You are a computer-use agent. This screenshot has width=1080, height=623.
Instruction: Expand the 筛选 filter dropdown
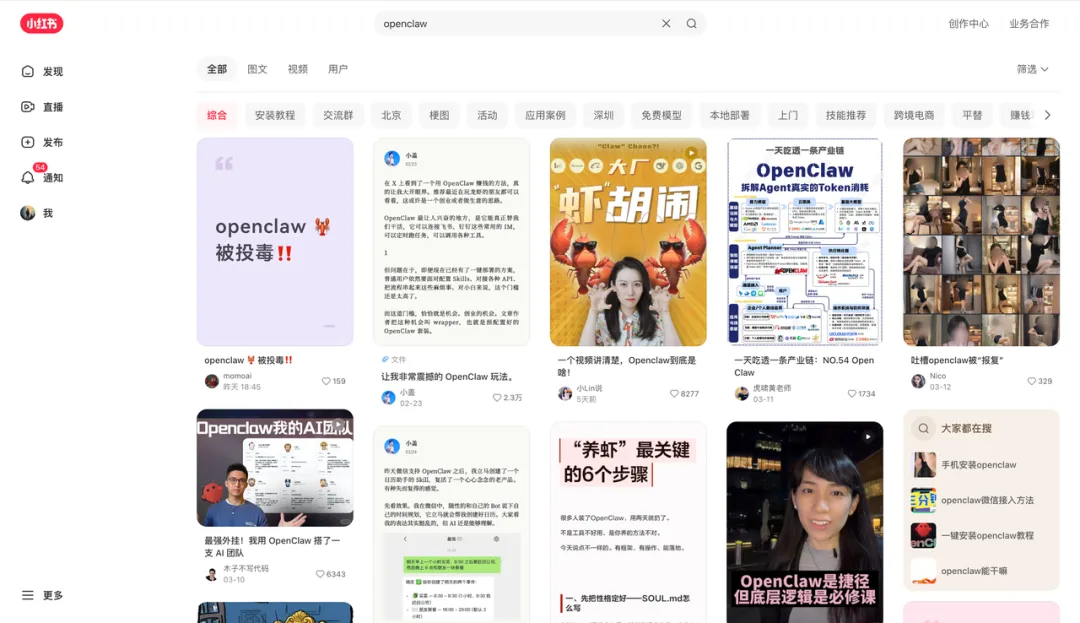pos(1032,69)
